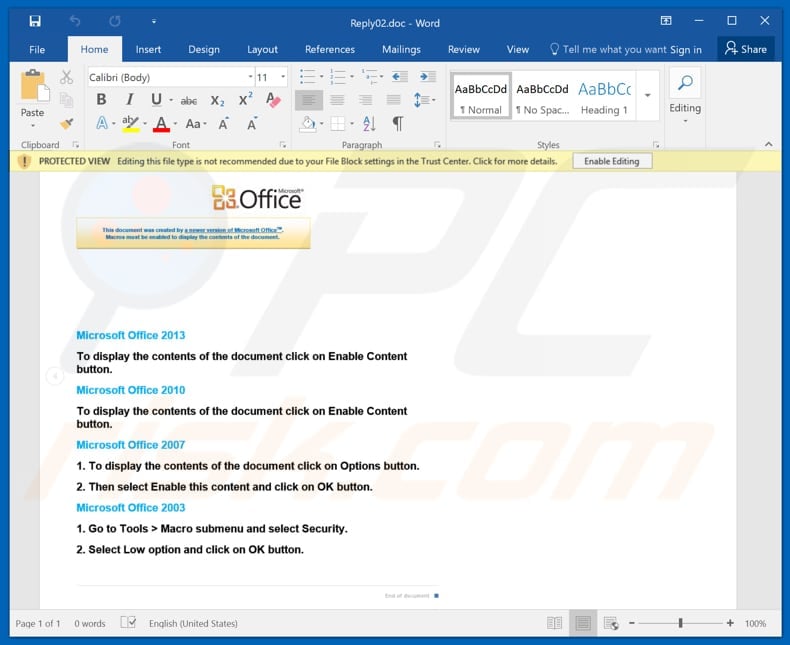Viewport: 790px width, 645px height.
Task: Apply the Normal style
Action: coord(481,96)
